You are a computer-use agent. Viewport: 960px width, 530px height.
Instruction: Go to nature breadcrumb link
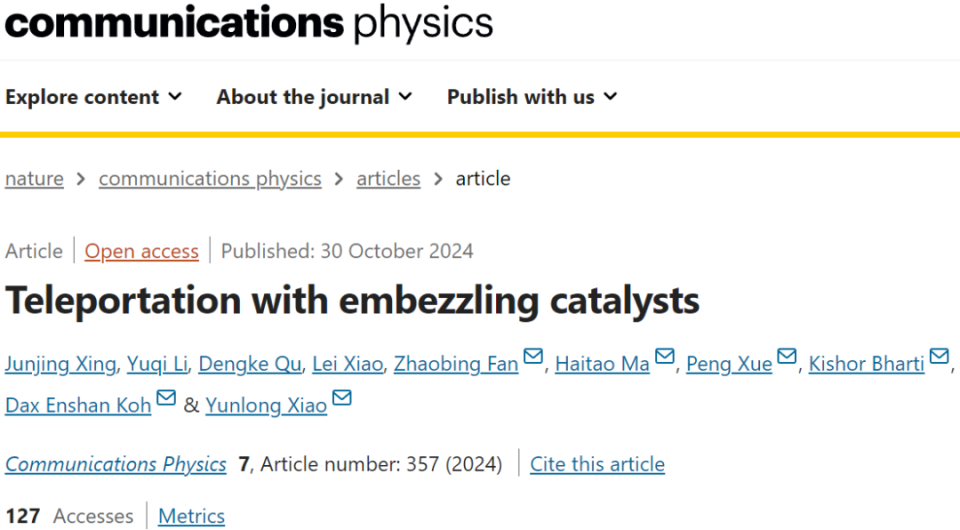pos(34,179)
